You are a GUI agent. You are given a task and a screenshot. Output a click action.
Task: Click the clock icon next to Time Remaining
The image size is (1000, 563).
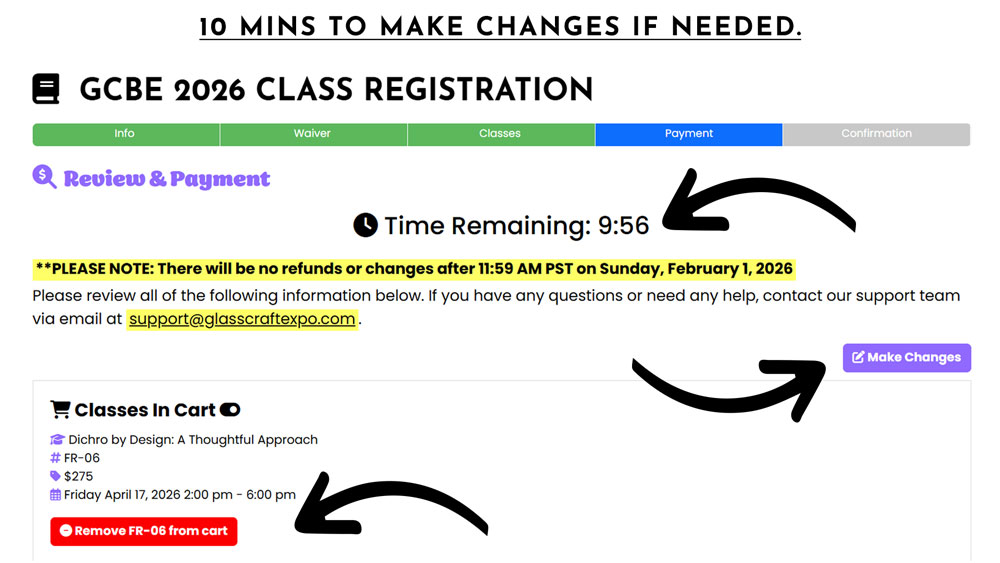point(366,226)
